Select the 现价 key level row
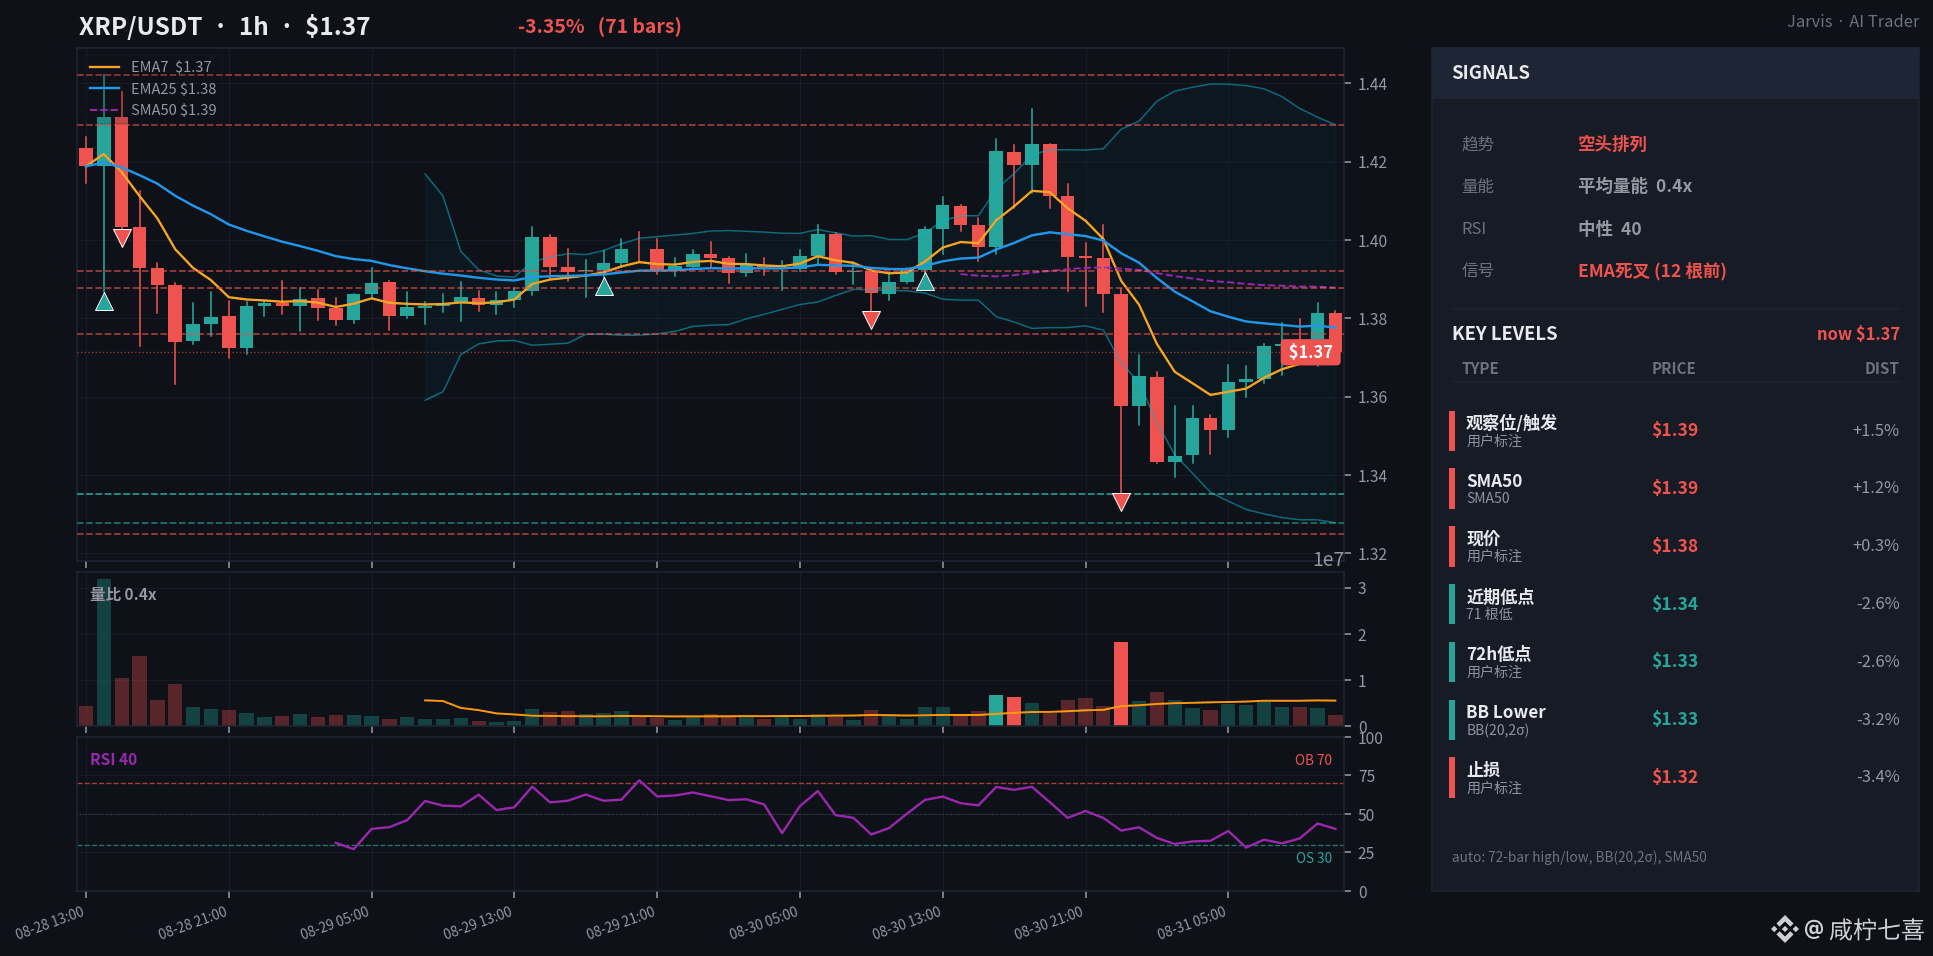Image resolution: width=1933 pixels, height=956 pixels. 1675,546
